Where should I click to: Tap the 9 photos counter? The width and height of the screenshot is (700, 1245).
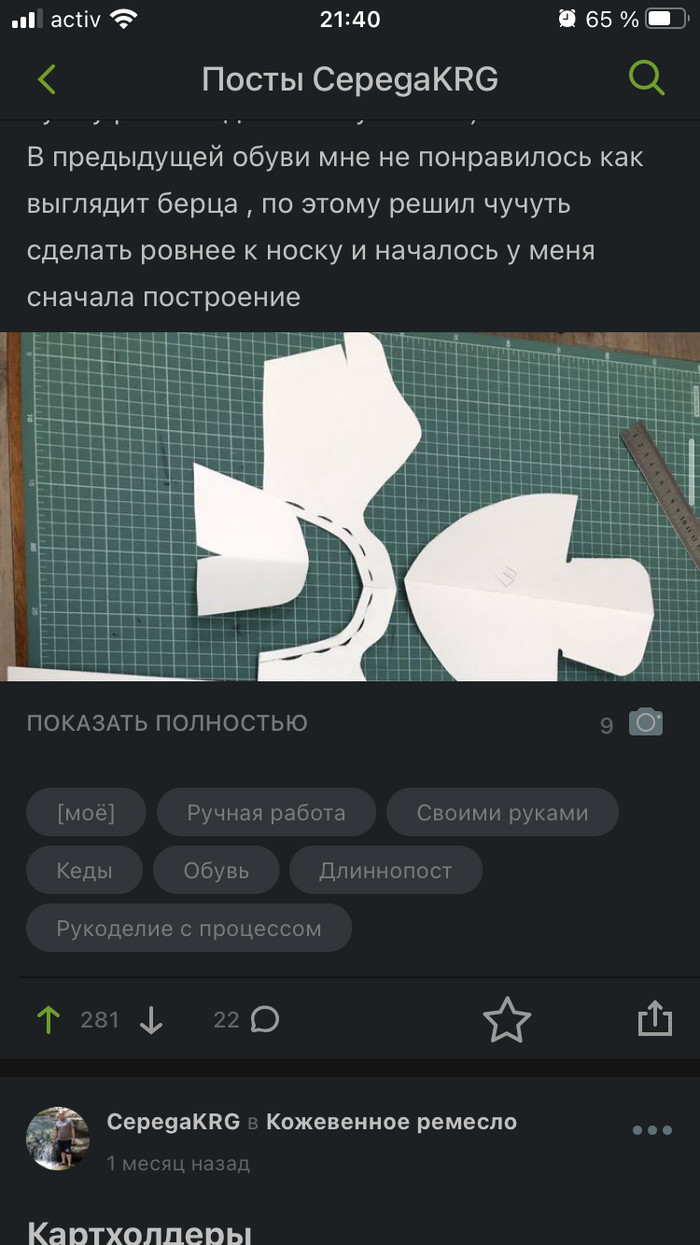coord(606,726)
